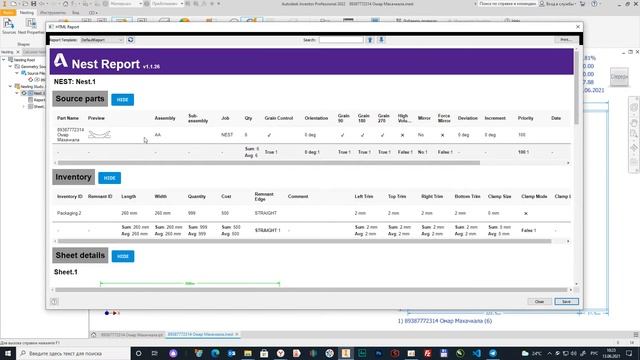Collapse the Geometry Sources tree node
The width and height of the screenshot is (640, 360).
(11, 66)
